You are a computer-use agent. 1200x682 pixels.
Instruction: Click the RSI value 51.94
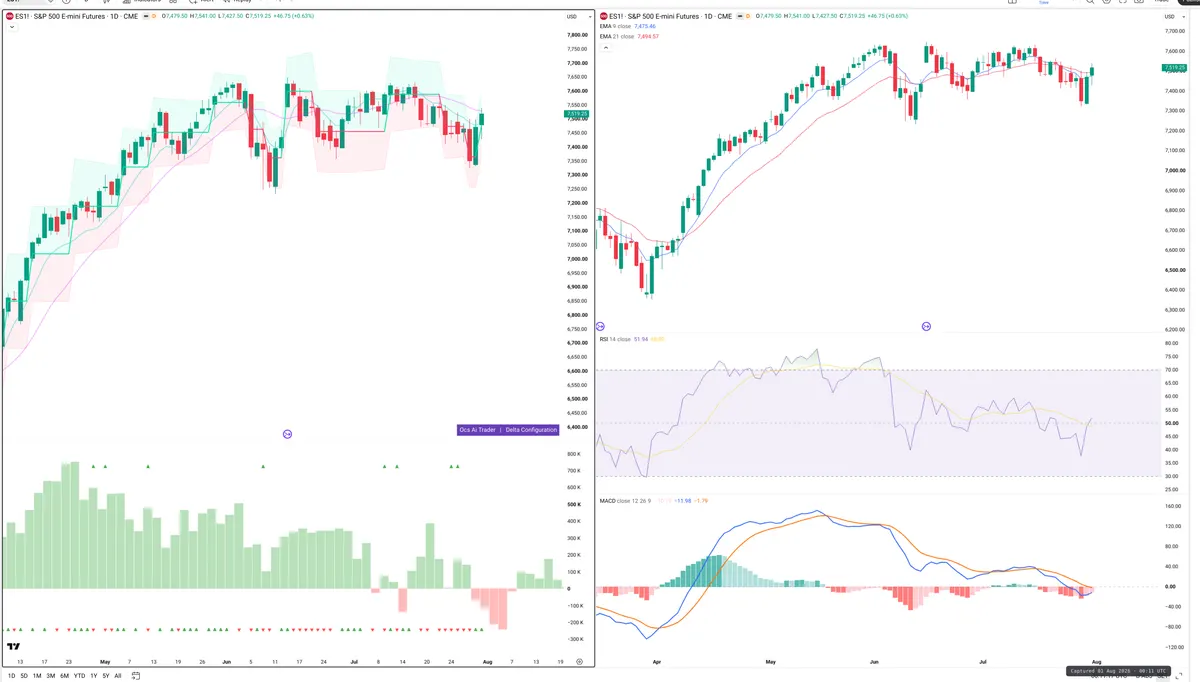tap(640, 339)
